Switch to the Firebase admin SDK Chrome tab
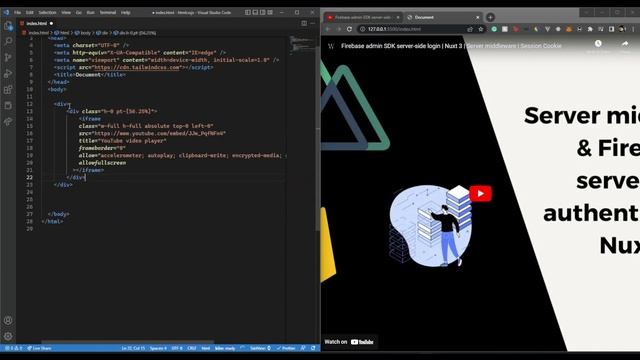 363,18
